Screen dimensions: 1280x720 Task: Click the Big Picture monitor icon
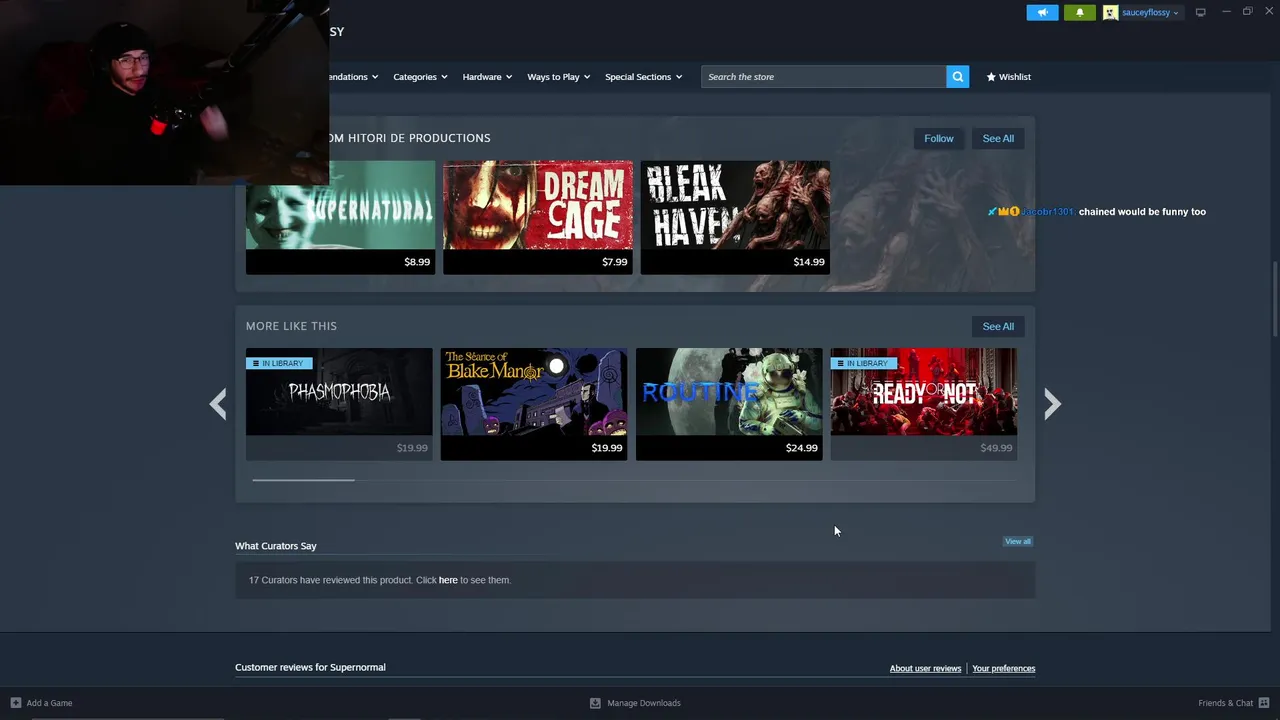[x=1200, y=12]
